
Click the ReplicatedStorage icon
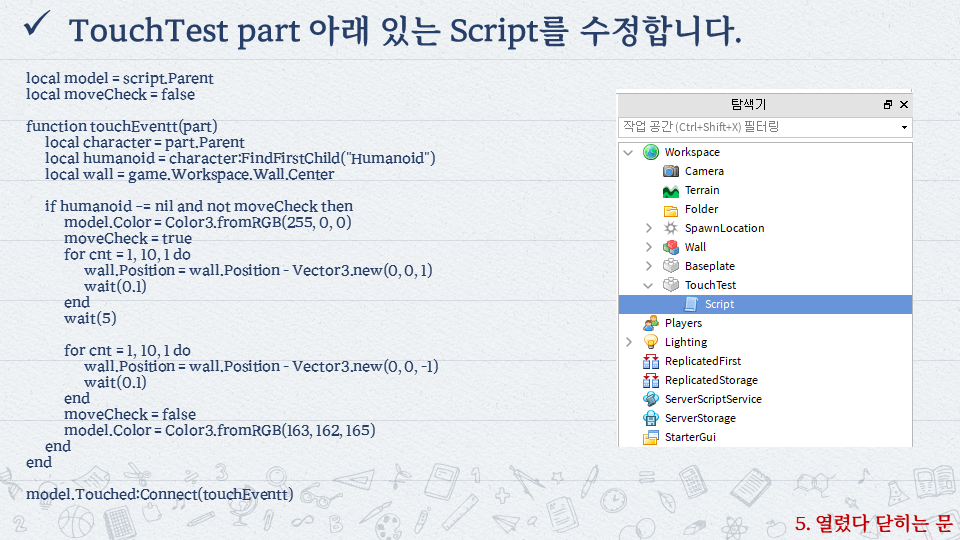coord(651,380)
